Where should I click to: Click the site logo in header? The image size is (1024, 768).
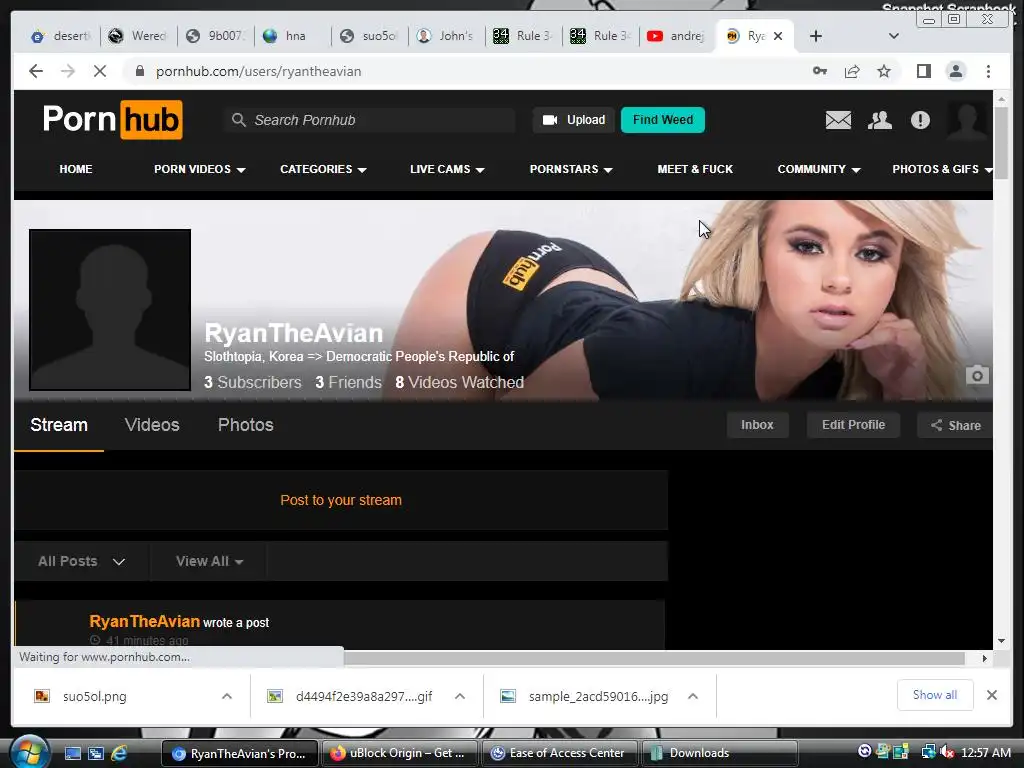[112, 120]
